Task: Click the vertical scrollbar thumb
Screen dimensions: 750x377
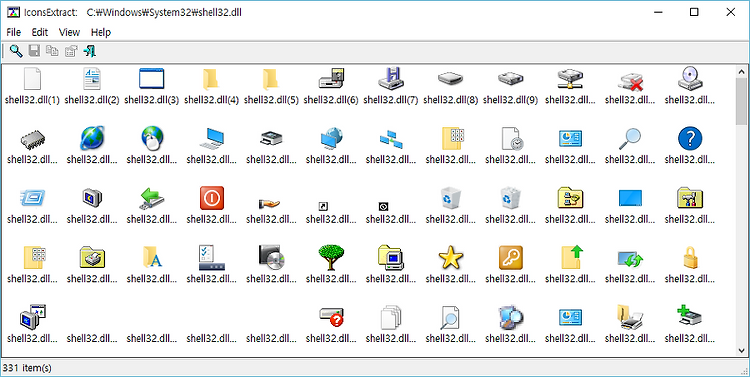Action: [742, 100]
